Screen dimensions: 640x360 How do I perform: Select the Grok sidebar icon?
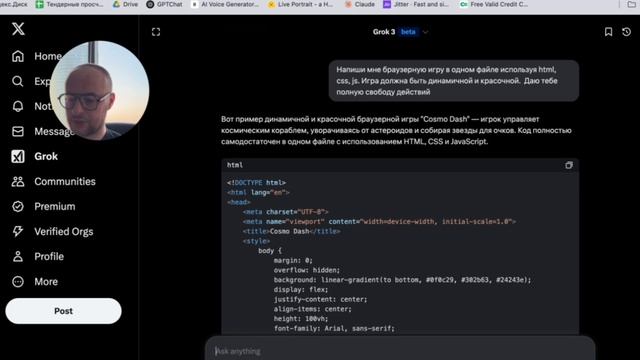pos(18,156)
